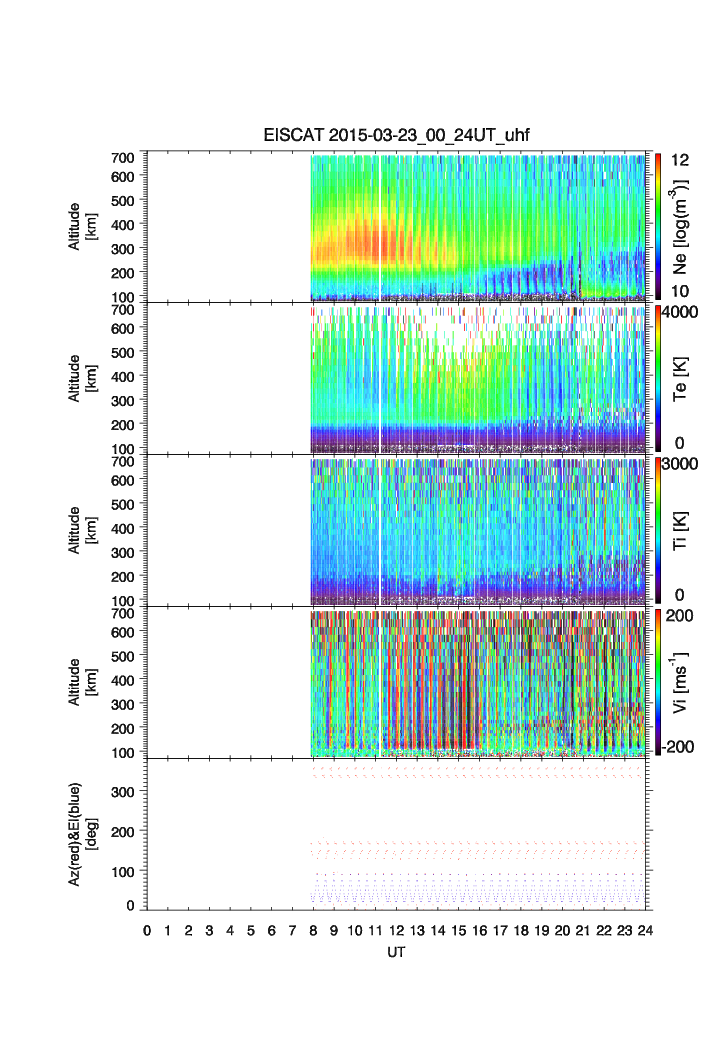Viewport: 708px width, 1062px height.
Task: Click the "4" tick on UT axis
Action: pos(230,931)
